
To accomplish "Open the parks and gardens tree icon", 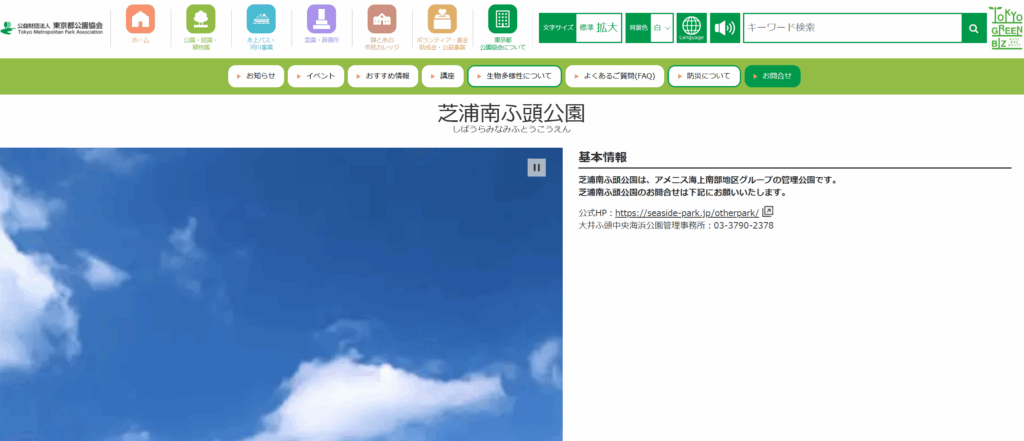I will [x=200, y=20].
